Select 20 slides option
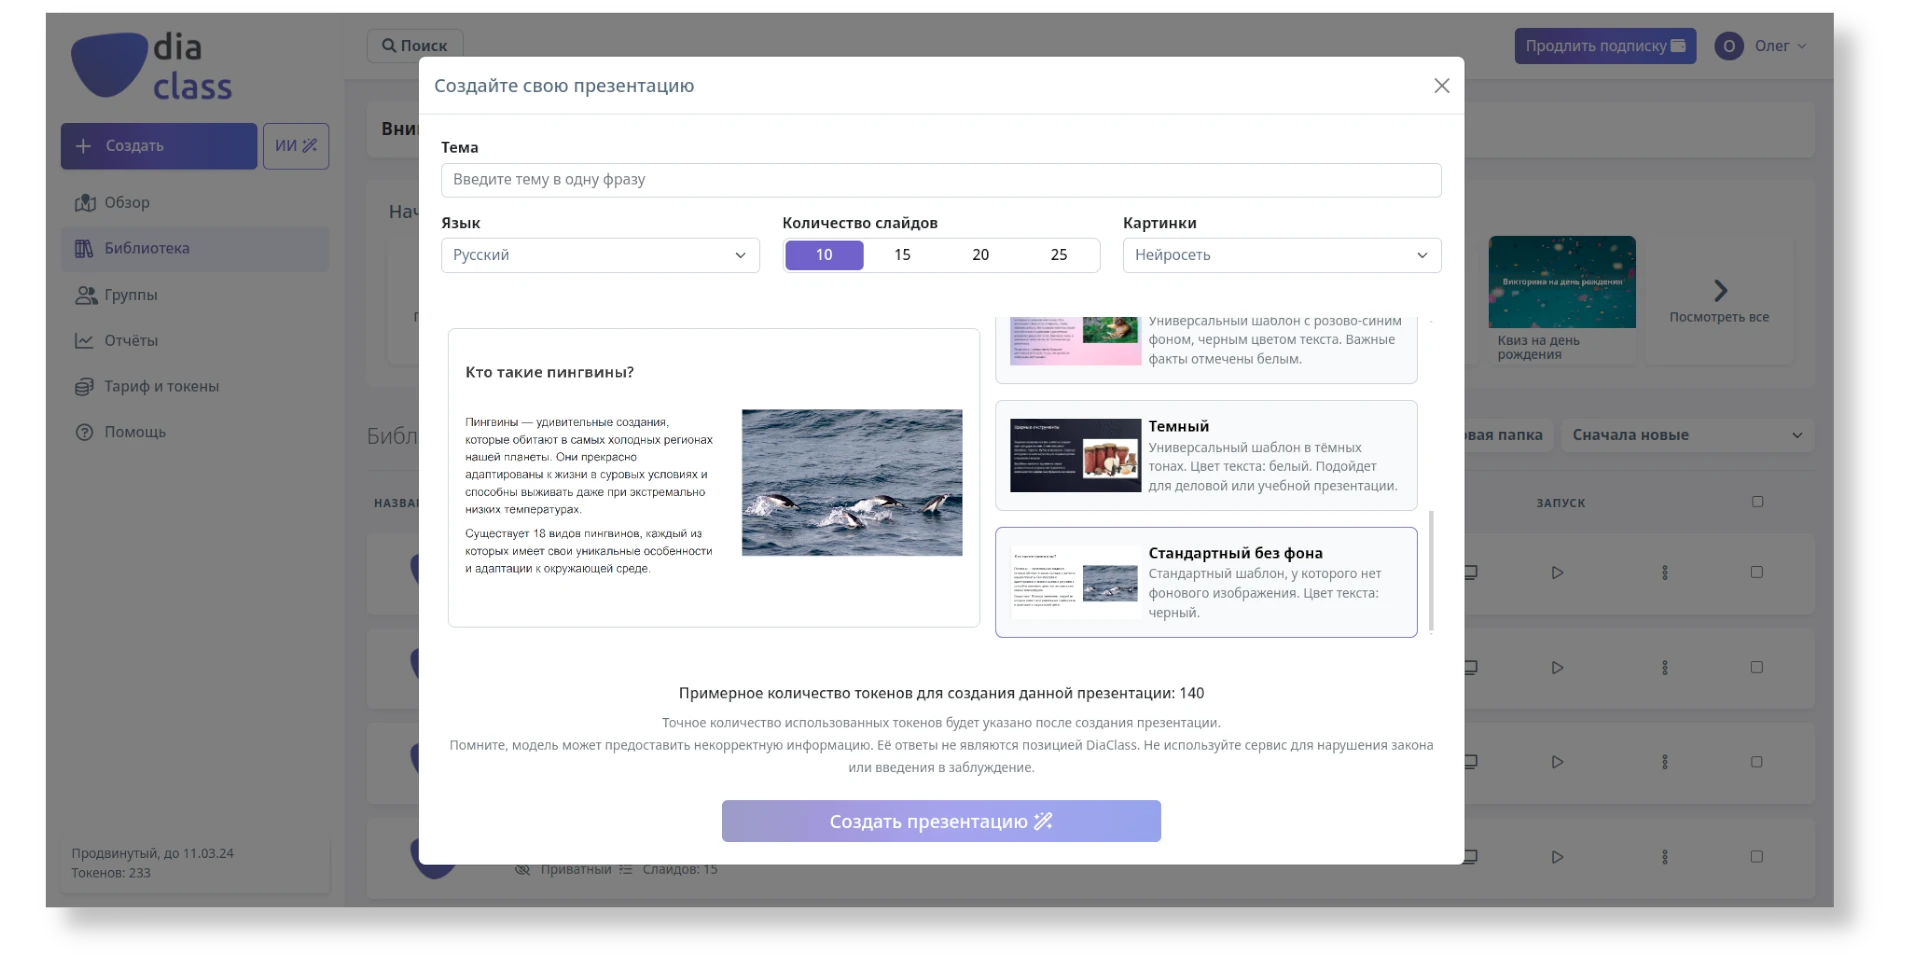 [980, 255]
